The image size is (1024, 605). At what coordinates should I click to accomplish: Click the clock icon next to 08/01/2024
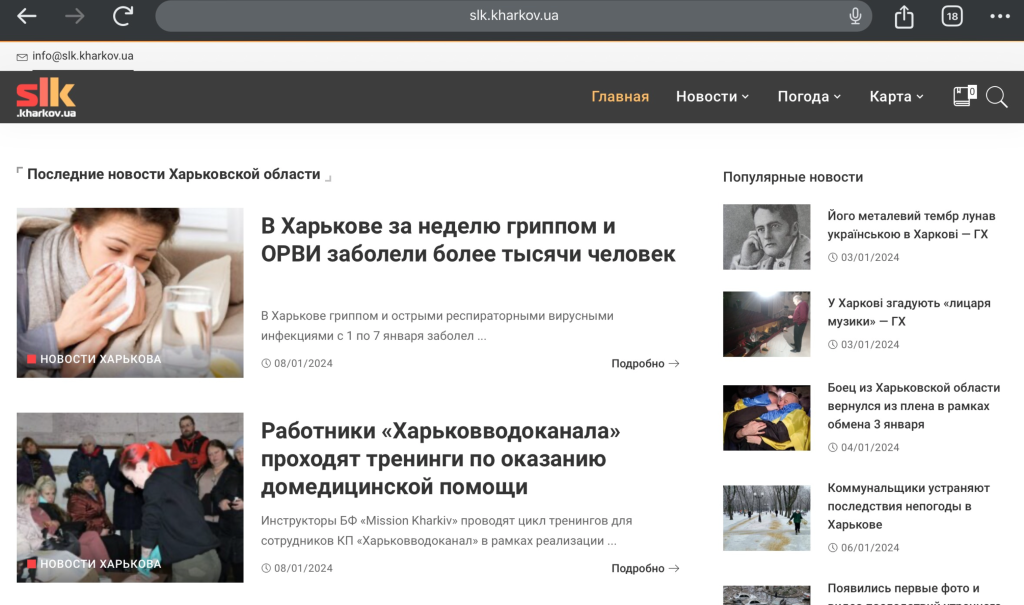[x=264, y=363]
